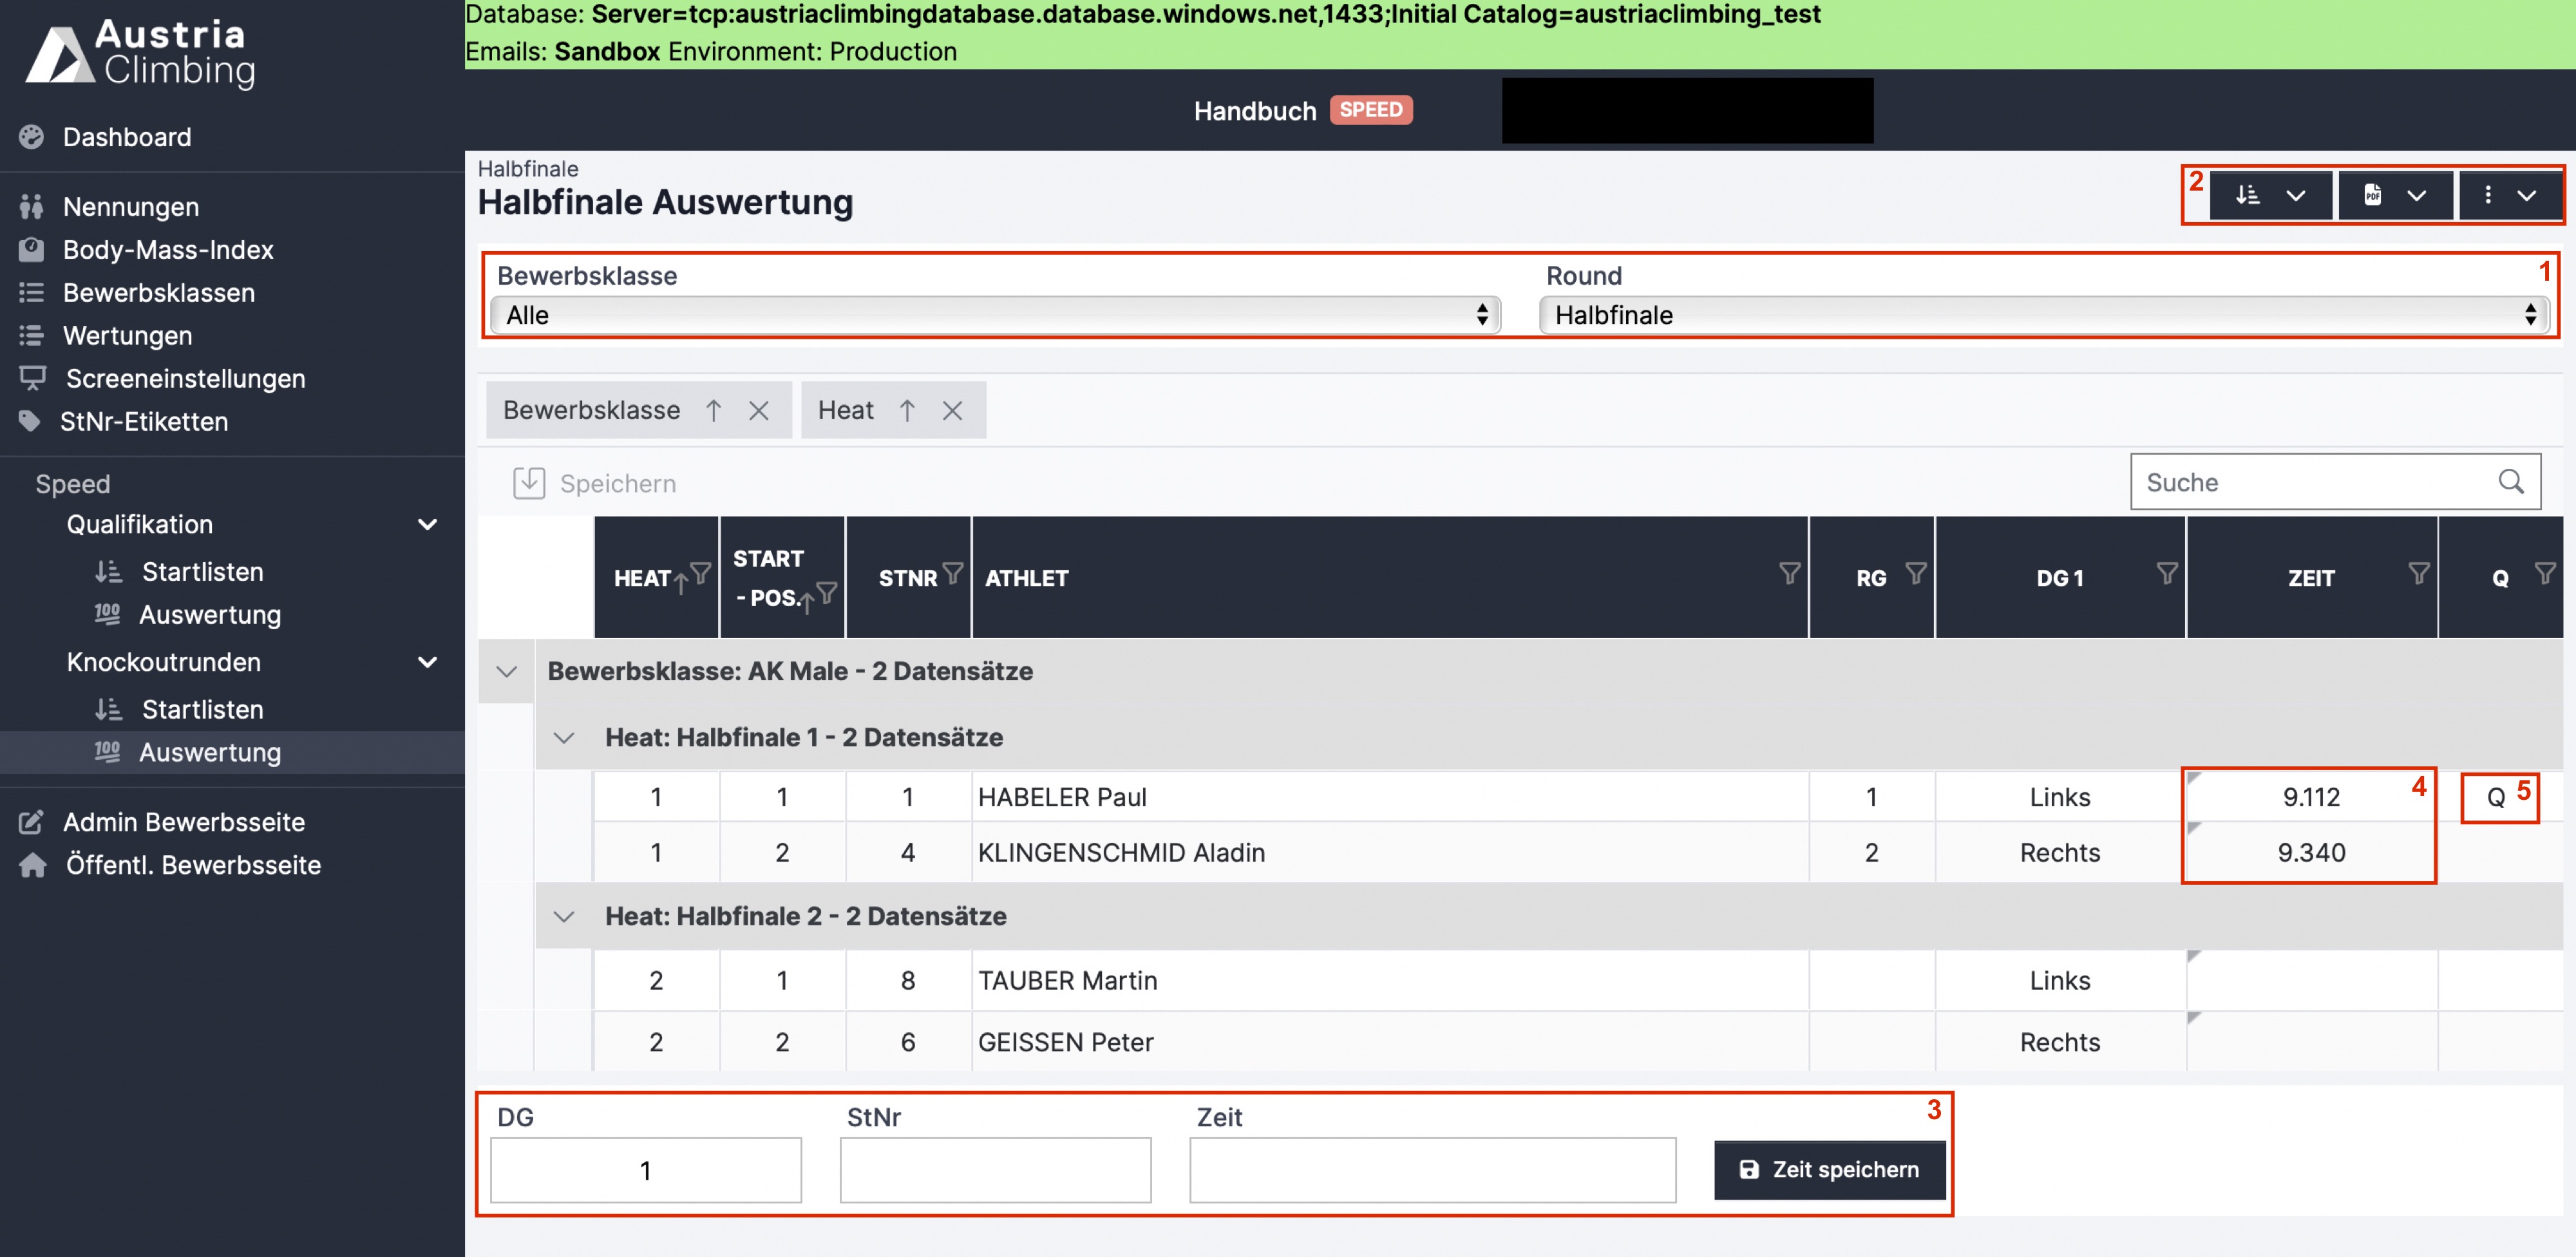Collapse the AK Male group row
This screenshot has width=2576, height=1257.
pyautogui.click(x=507, y=671)
